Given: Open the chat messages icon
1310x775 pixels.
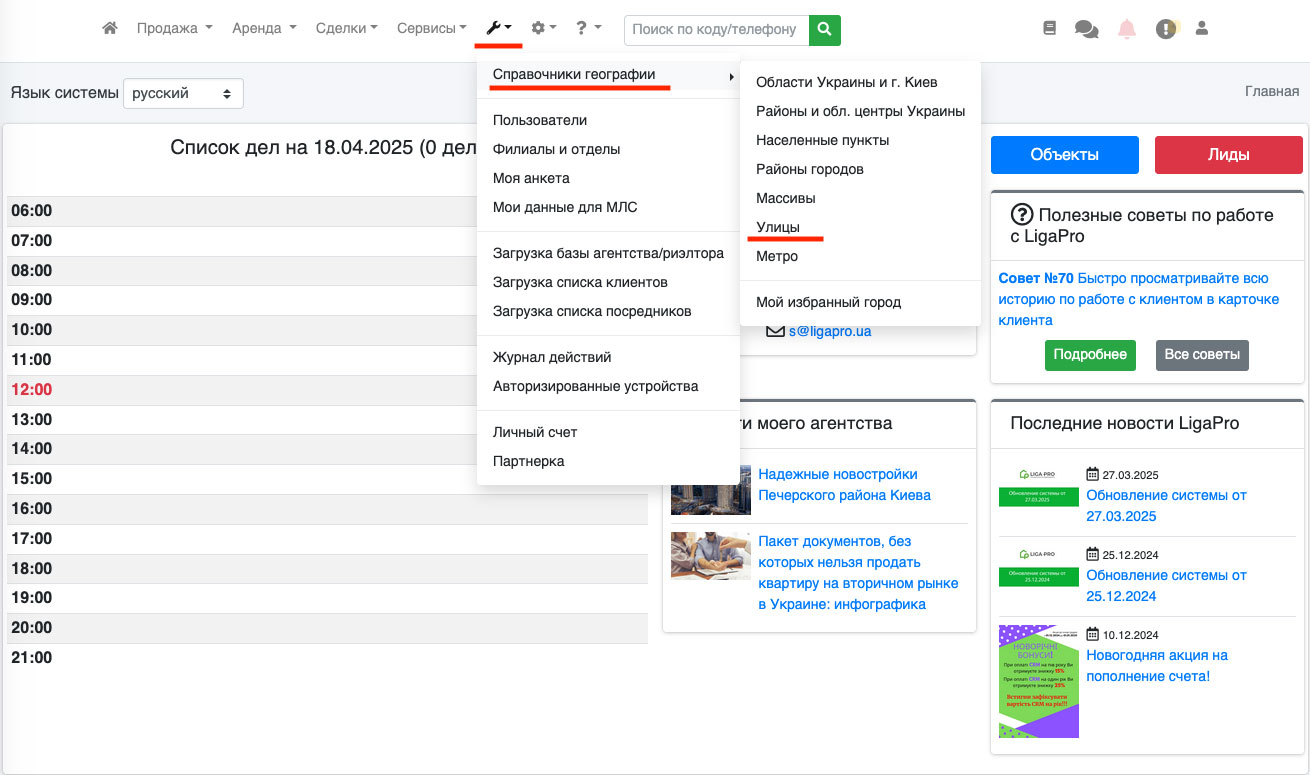Looking at the screenshot, I should tap(1086, 29).
